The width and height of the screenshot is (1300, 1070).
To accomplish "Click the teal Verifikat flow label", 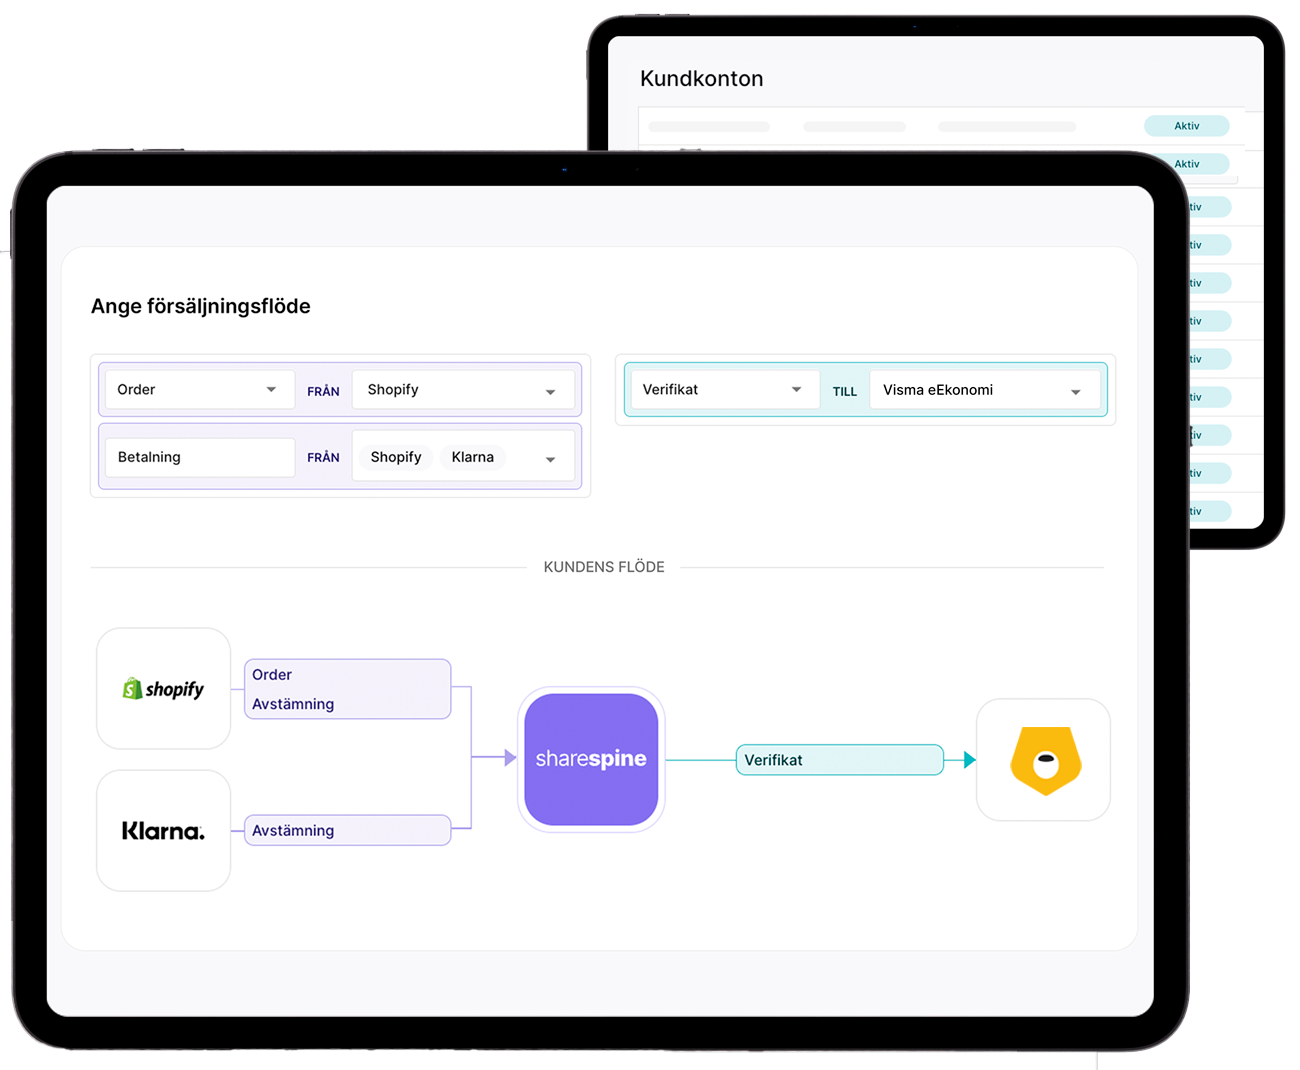I will (x=839, y=760).
